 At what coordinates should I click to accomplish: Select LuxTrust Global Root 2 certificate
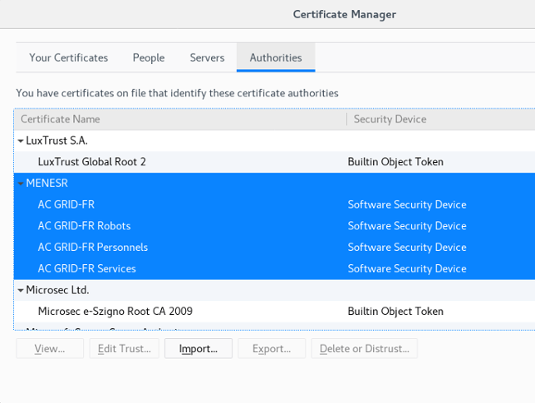click(x=92, y=162)
